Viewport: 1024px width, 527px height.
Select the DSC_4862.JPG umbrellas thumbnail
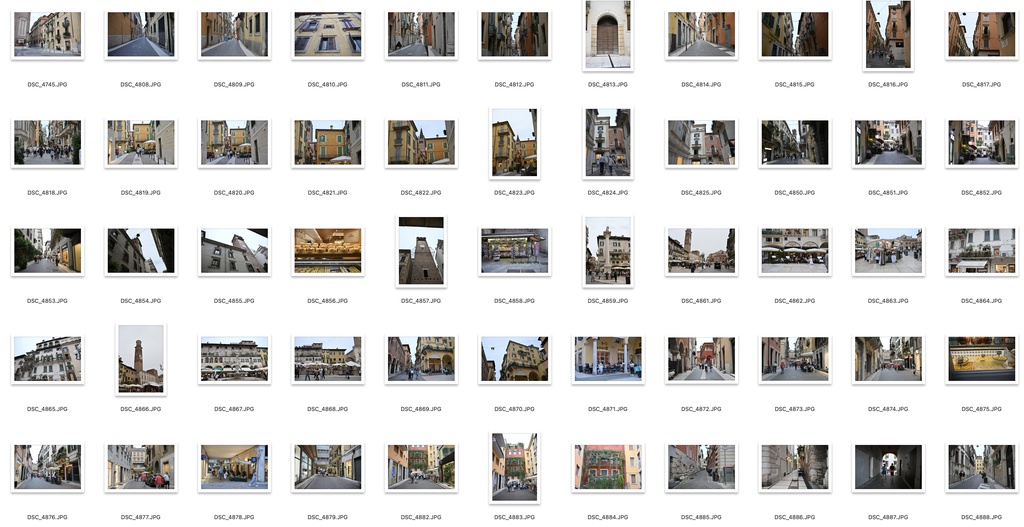794,251
